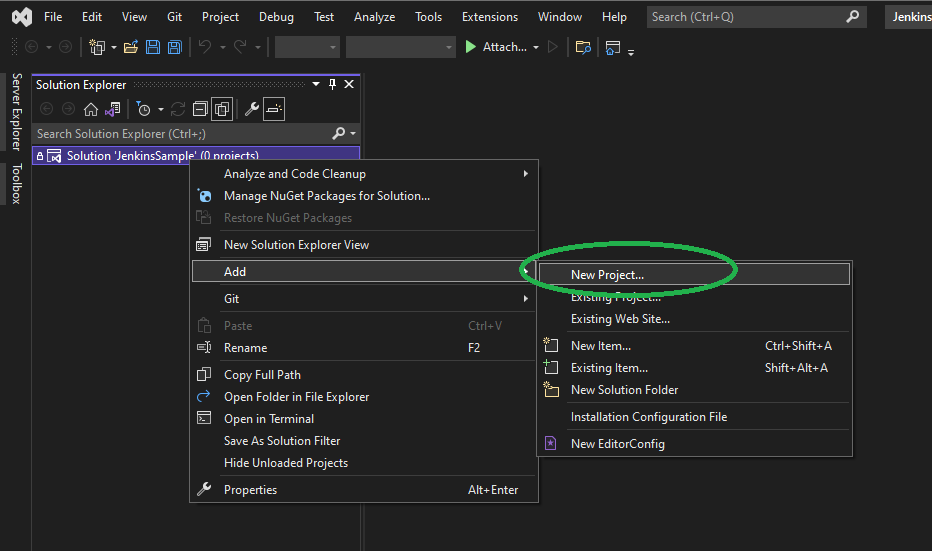Click the magnifier in the top search box
This screenshot has height=551, width=932.
point(852,17)
